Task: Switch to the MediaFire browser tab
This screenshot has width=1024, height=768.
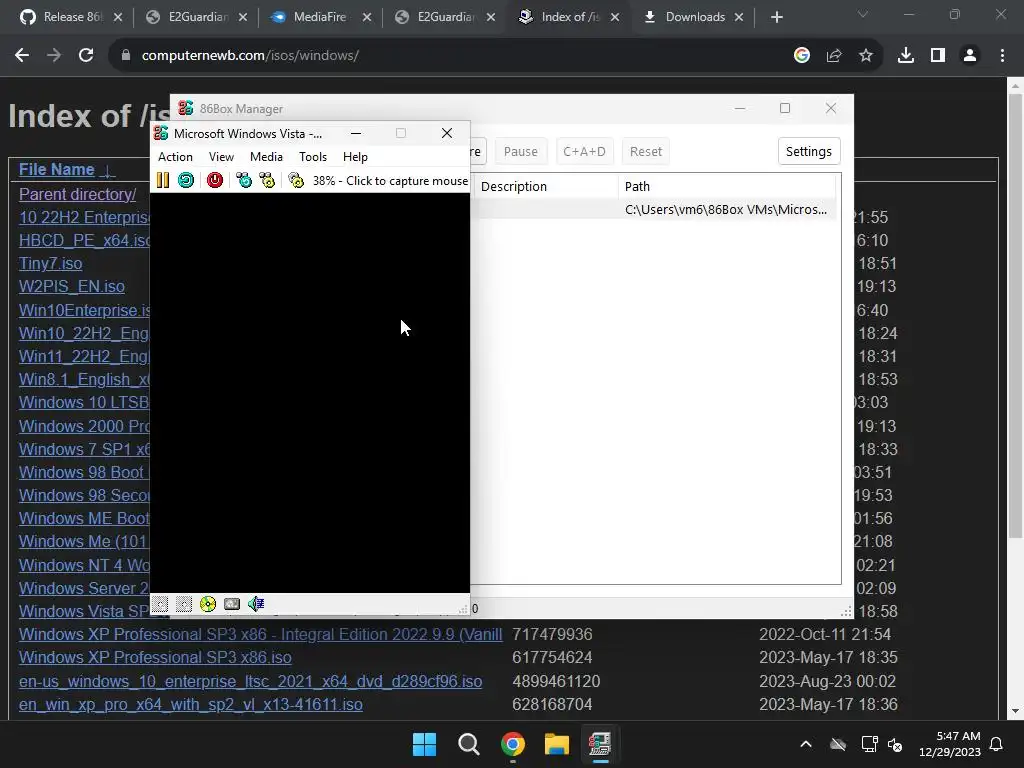Action: 319,17
